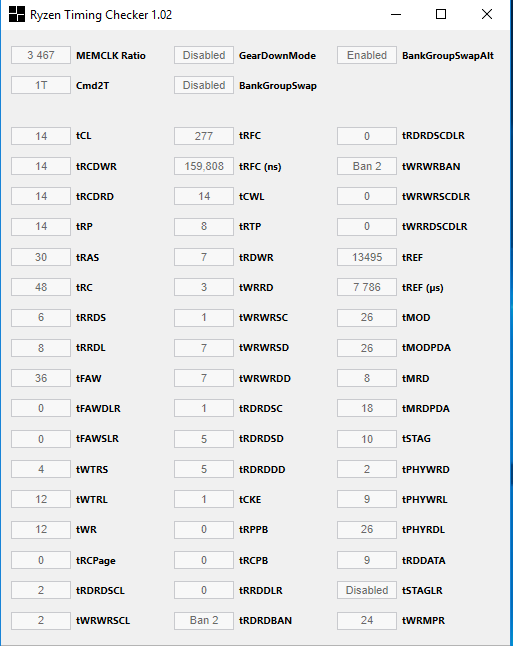Image resolution: width=513 pixels, height=646 pixels.
Task: Click the BankGroupSwap Disabled field
Action: tap(204, 85)
